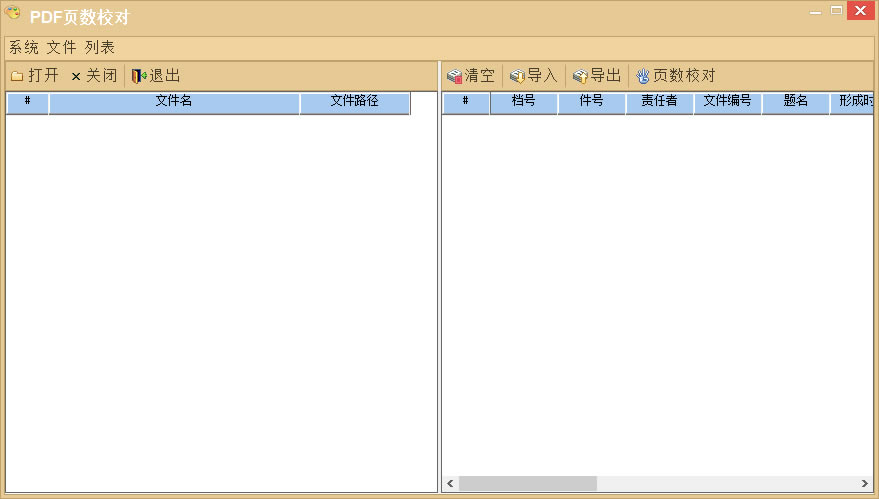The image size is (879, 499).
Task: Click the Exit (退出) toolbar icon
Action: (x=139, y=76)
